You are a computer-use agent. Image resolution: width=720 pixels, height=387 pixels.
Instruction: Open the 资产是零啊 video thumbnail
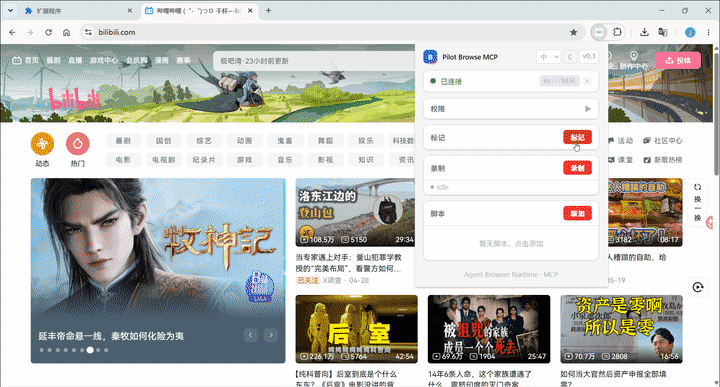pyautogui.click(x=621, y=329)
